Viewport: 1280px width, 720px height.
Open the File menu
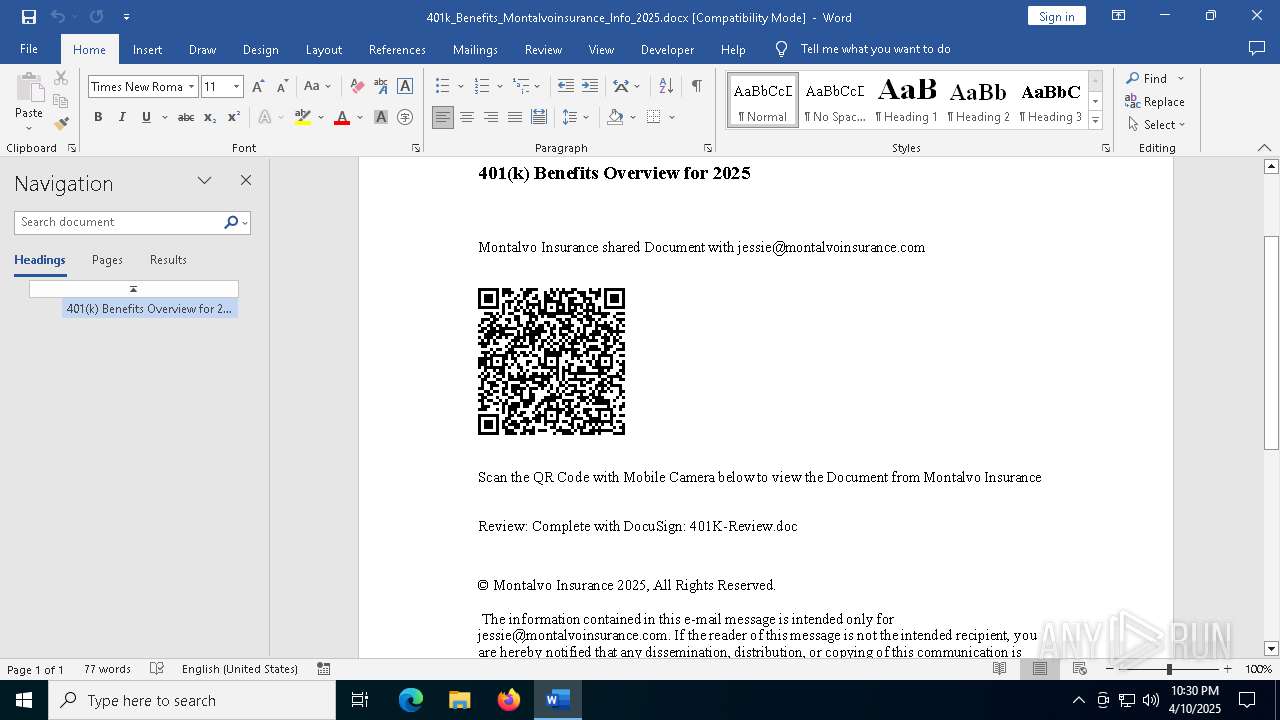point(29,49)
